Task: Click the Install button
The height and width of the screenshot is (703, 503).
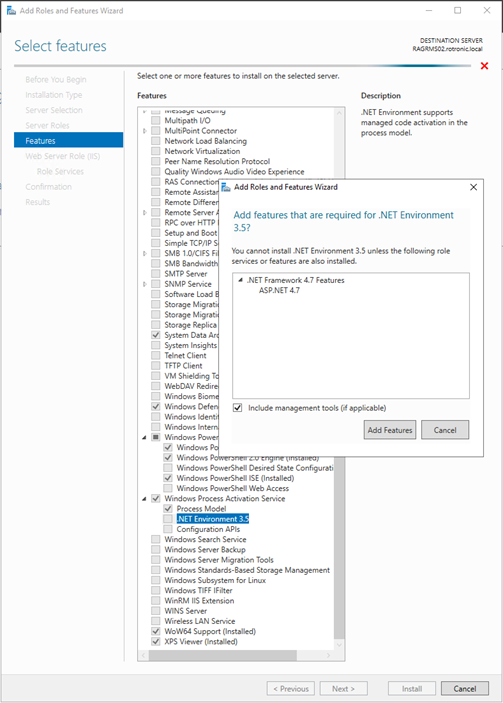Action: click(x=412, y=688)
